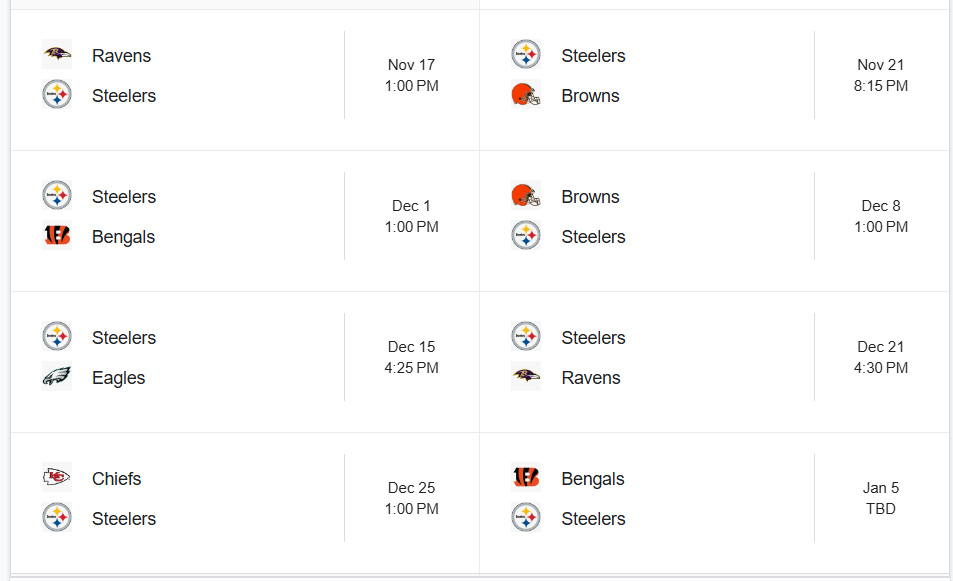Screen dimensions: 953x581
Task: Select the Nov 21 8:15 PM game time
Action: pyautogui.click(x=881, y=75)
